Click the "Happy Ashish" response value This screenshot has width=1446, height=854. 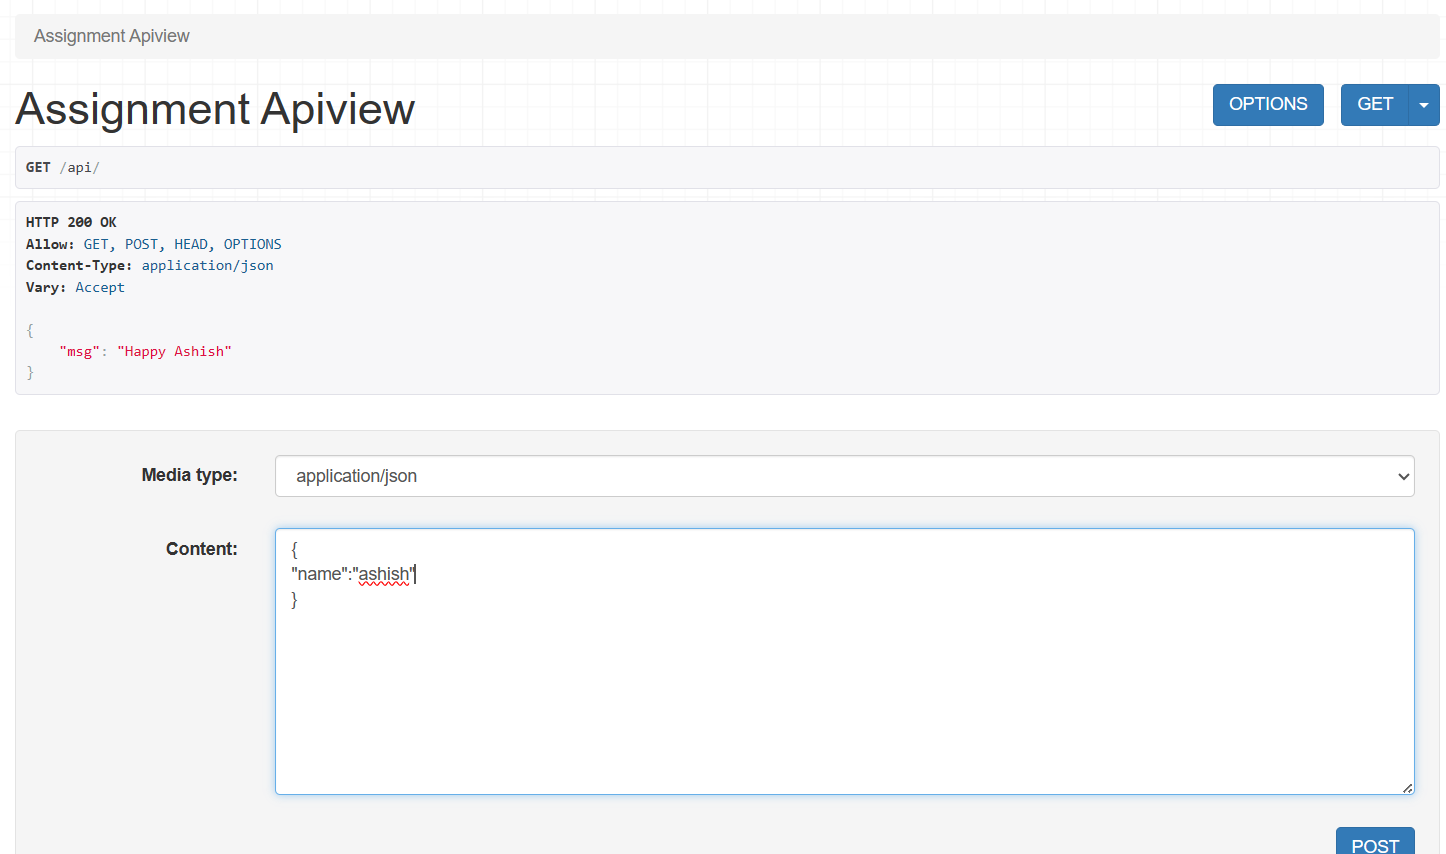coord(174,351)
